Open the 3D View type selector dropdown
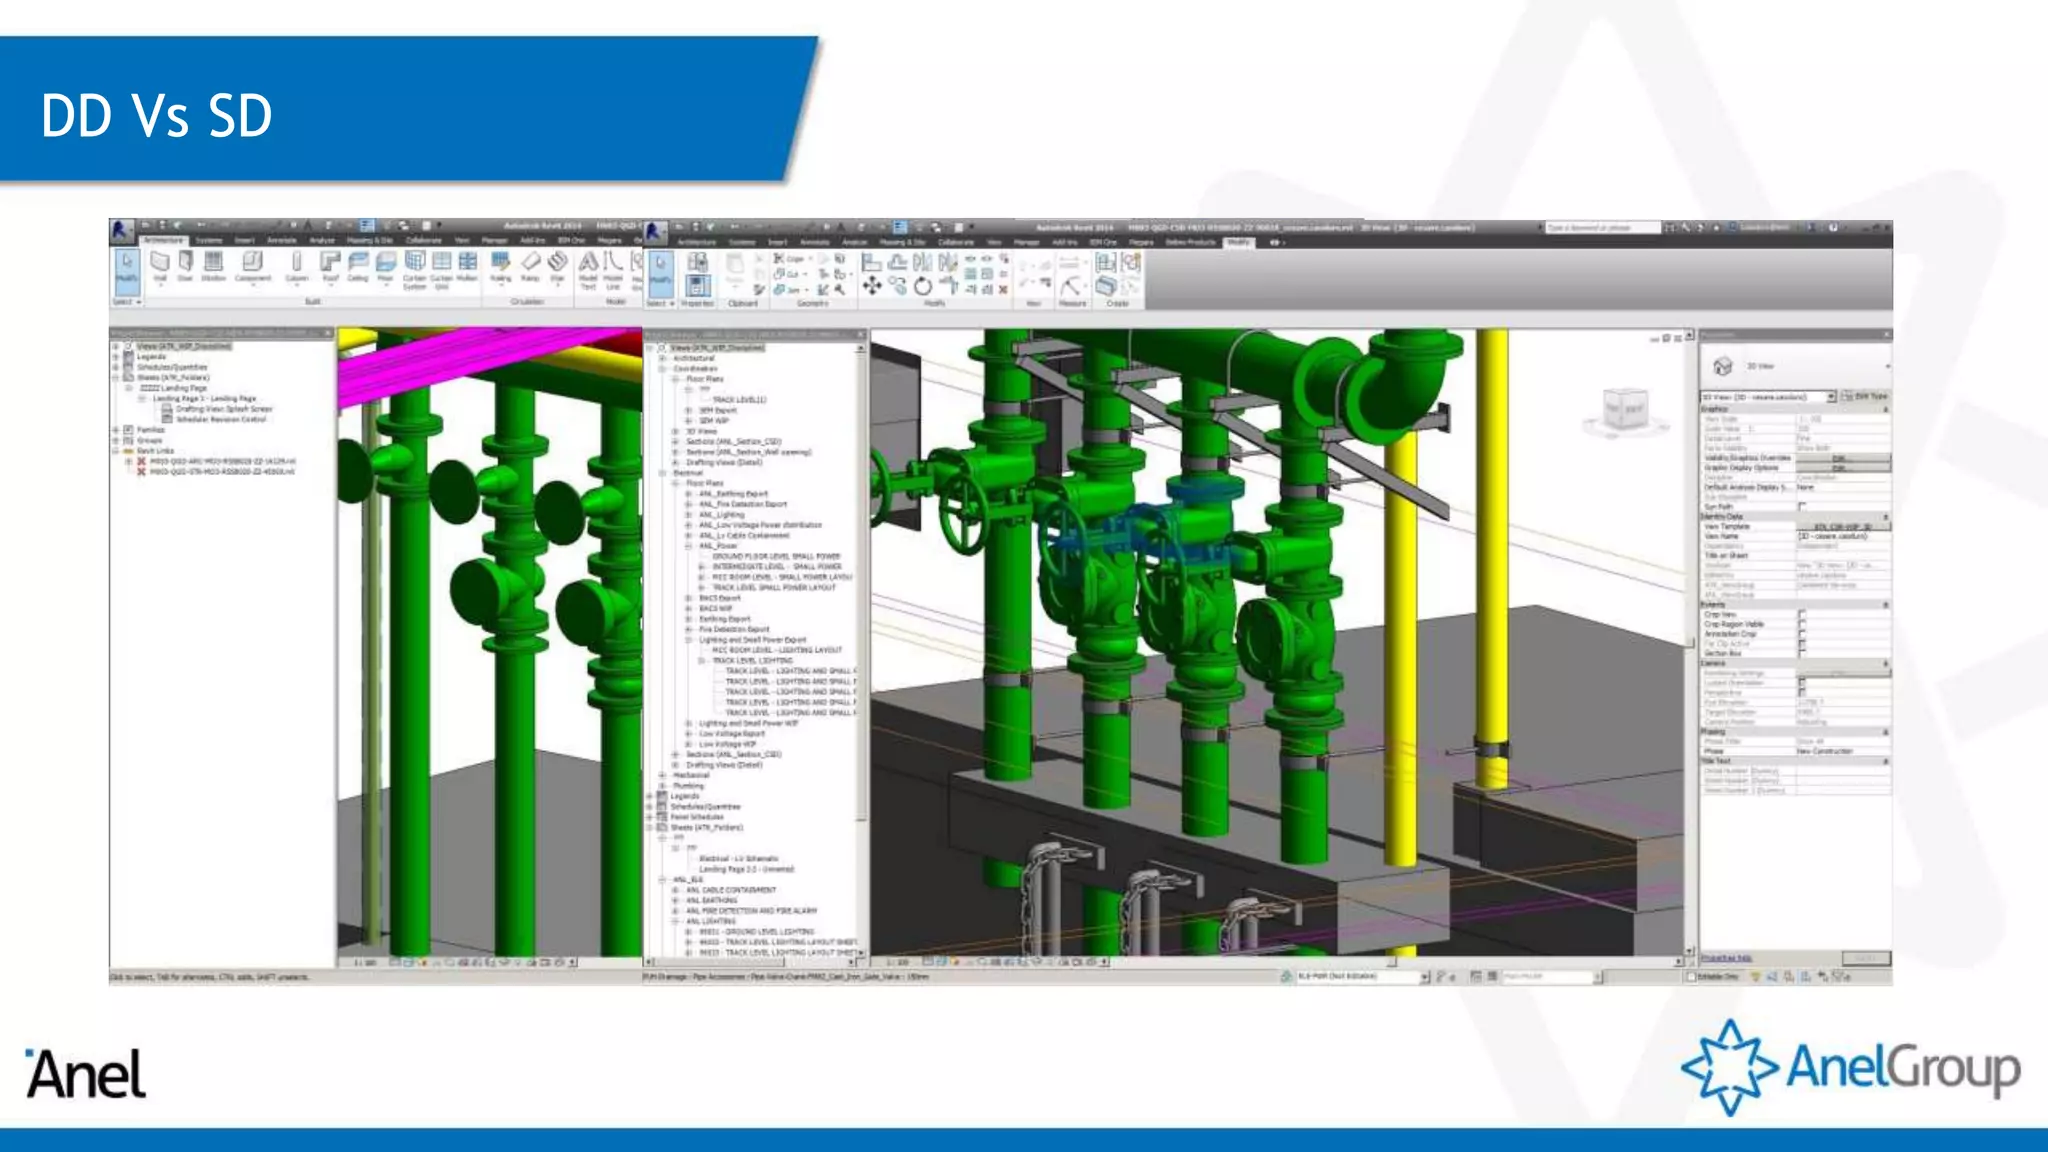 (1831, 397)
